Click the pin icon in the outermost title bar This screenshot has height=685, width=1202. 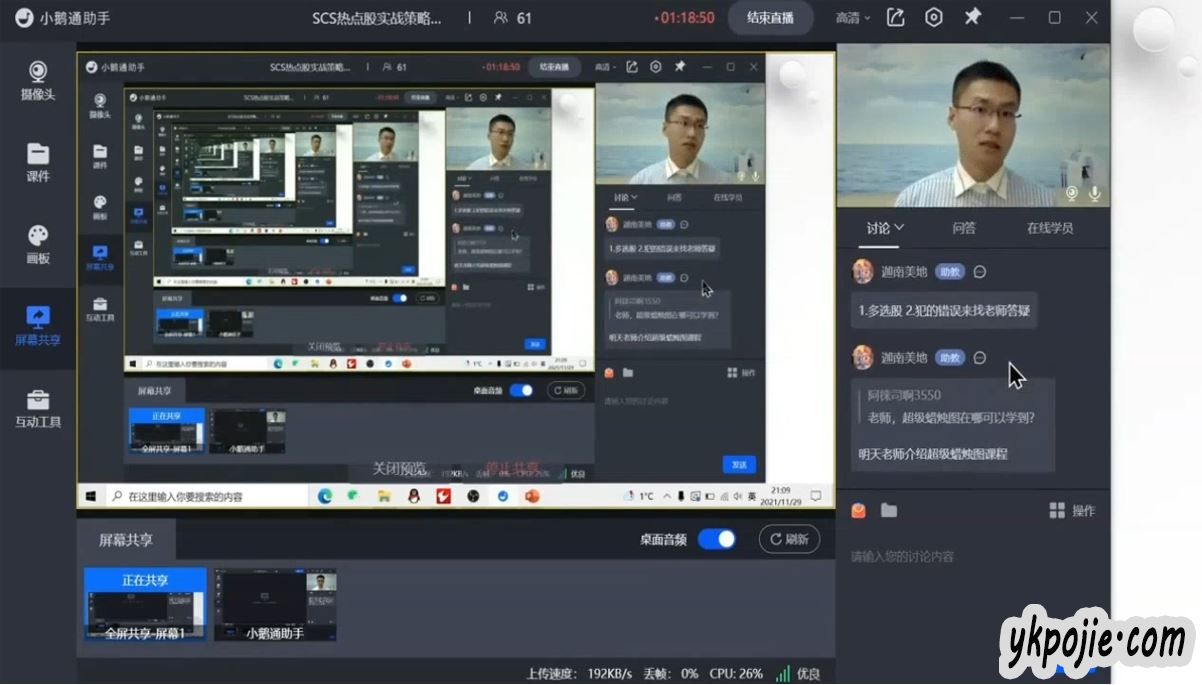point(972,18)
